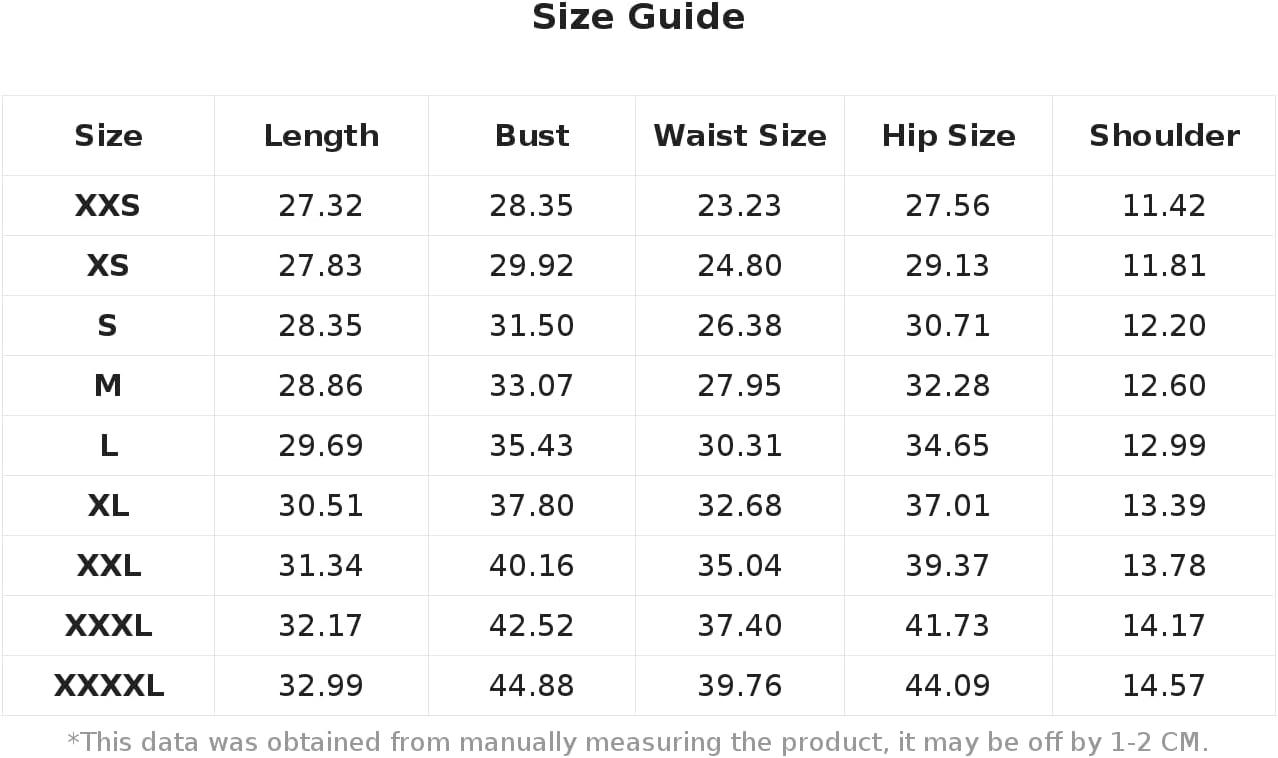The width and height of the screenshot is (1278, 758).
Task: Select the Length column header
Action: pyautogui.click(x=321, y=136)
